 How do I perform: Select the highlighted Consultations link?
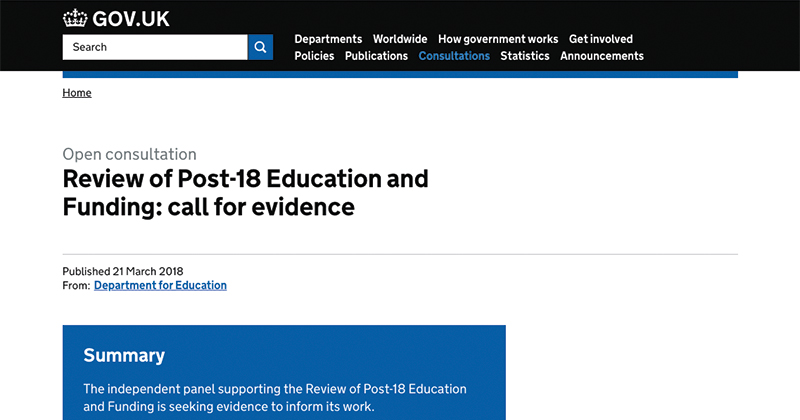pos(454,56)
